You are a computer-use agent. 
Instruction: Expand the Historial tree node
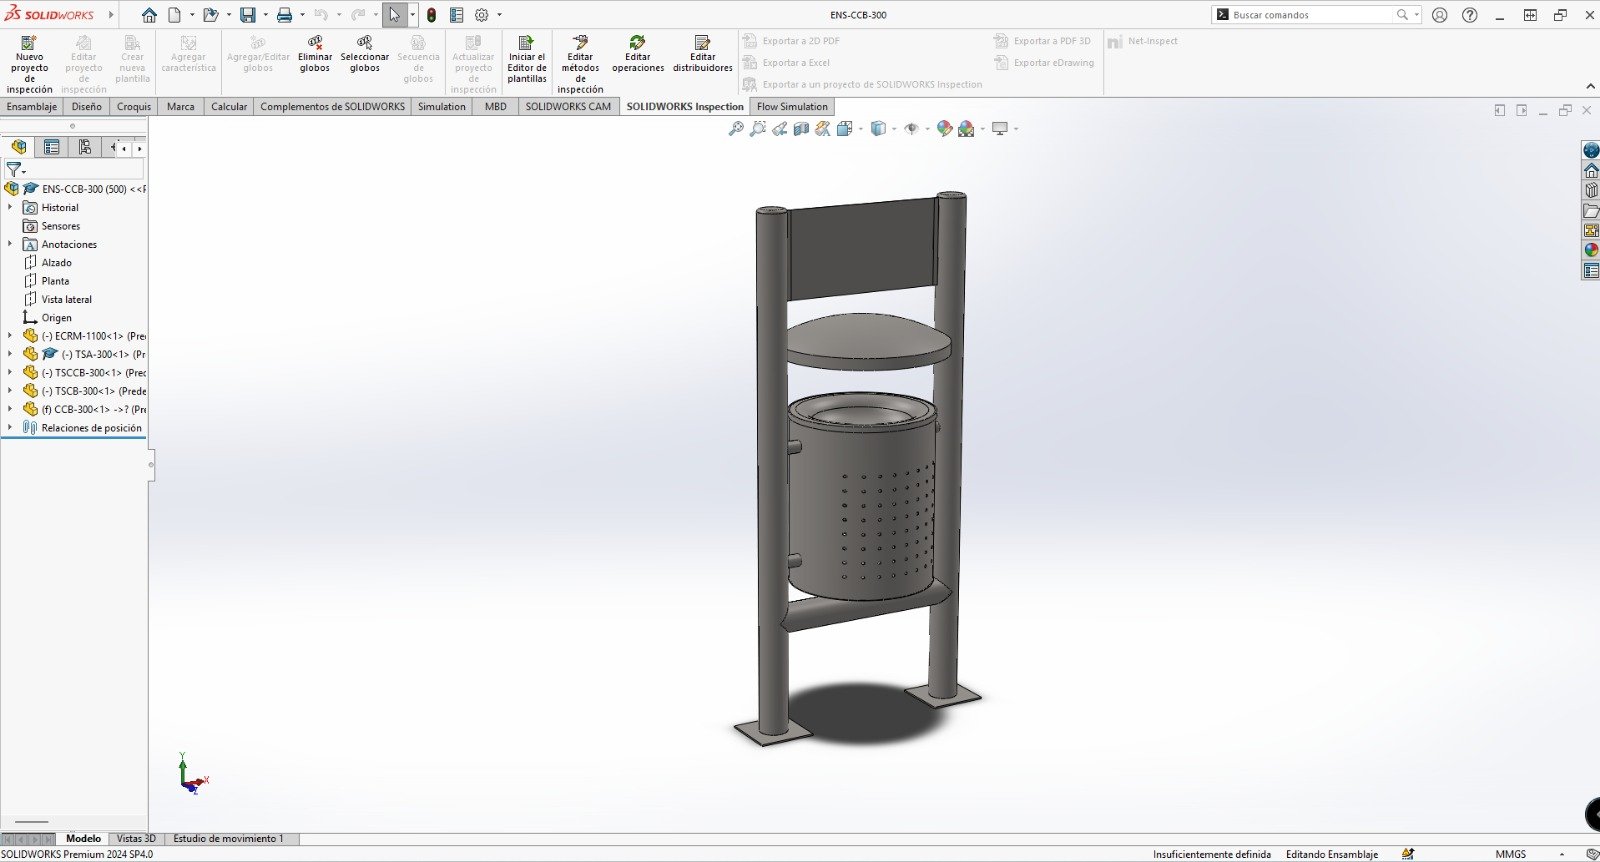click(10, 208)
